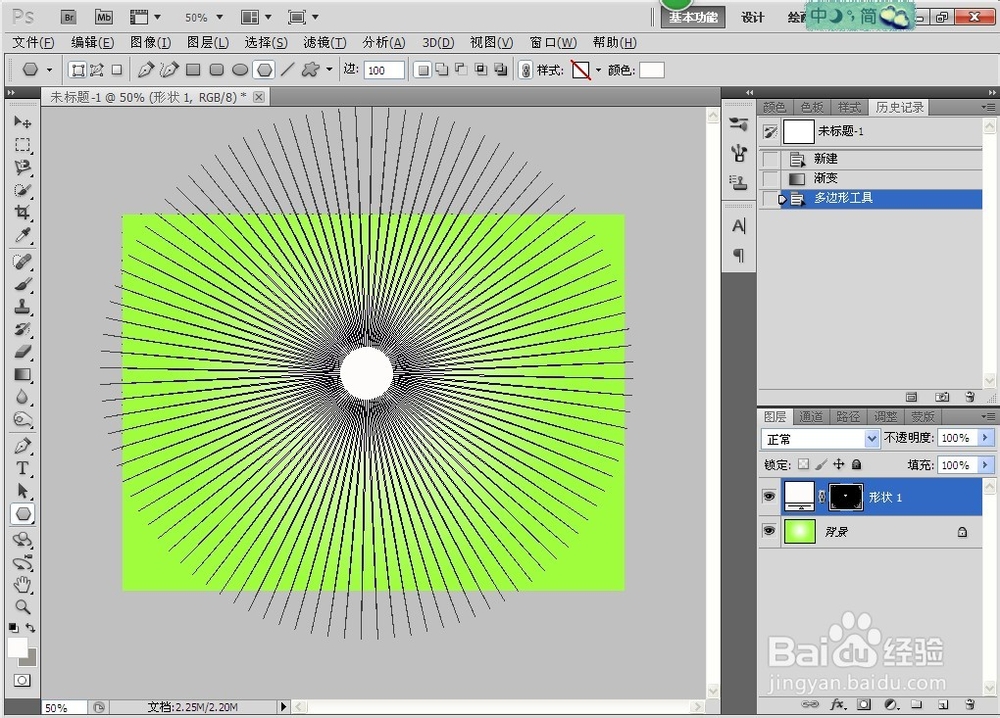This screenshot has width=1000, height=718.
Task: Select the Horizontal Type tool
Action: coord(22,467)
